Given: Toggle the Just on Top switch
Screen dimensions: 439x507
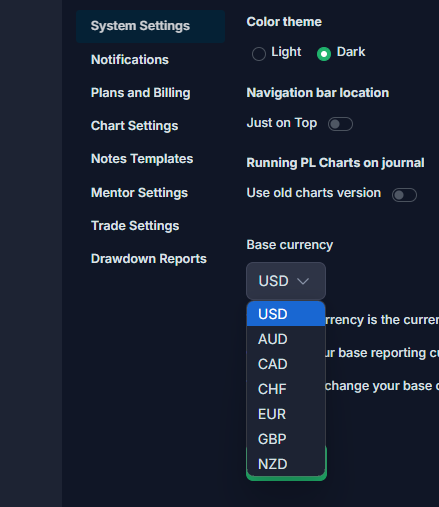Looking at the screenshot, I should pyautogui.click(x=340, y=124).
